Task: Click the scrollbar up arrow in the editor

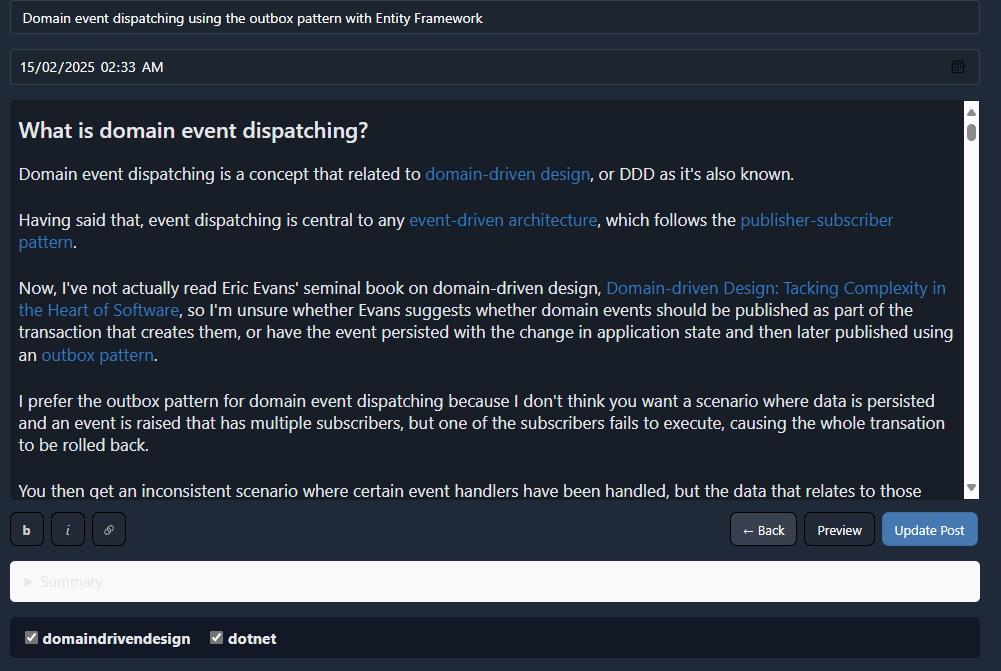Action: click(971, 112)
